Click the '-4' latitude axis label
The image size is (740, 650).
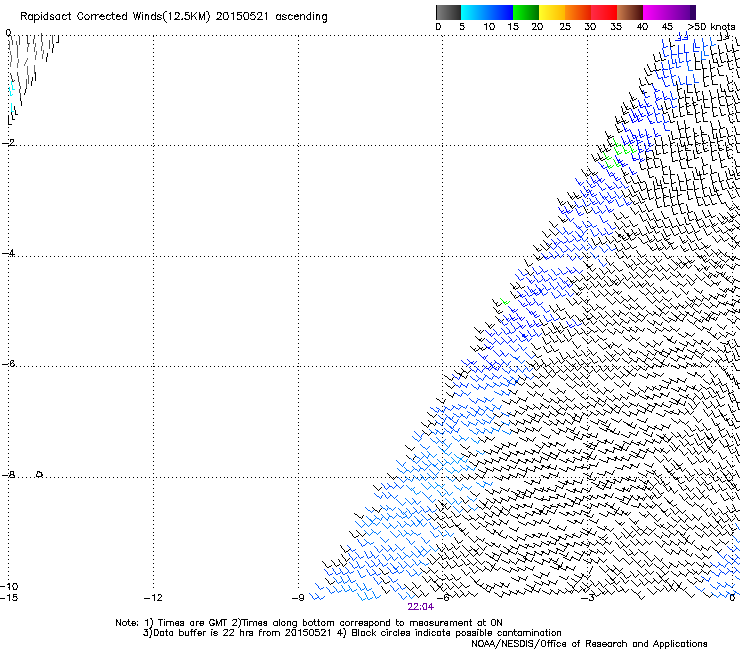point(8,253)
